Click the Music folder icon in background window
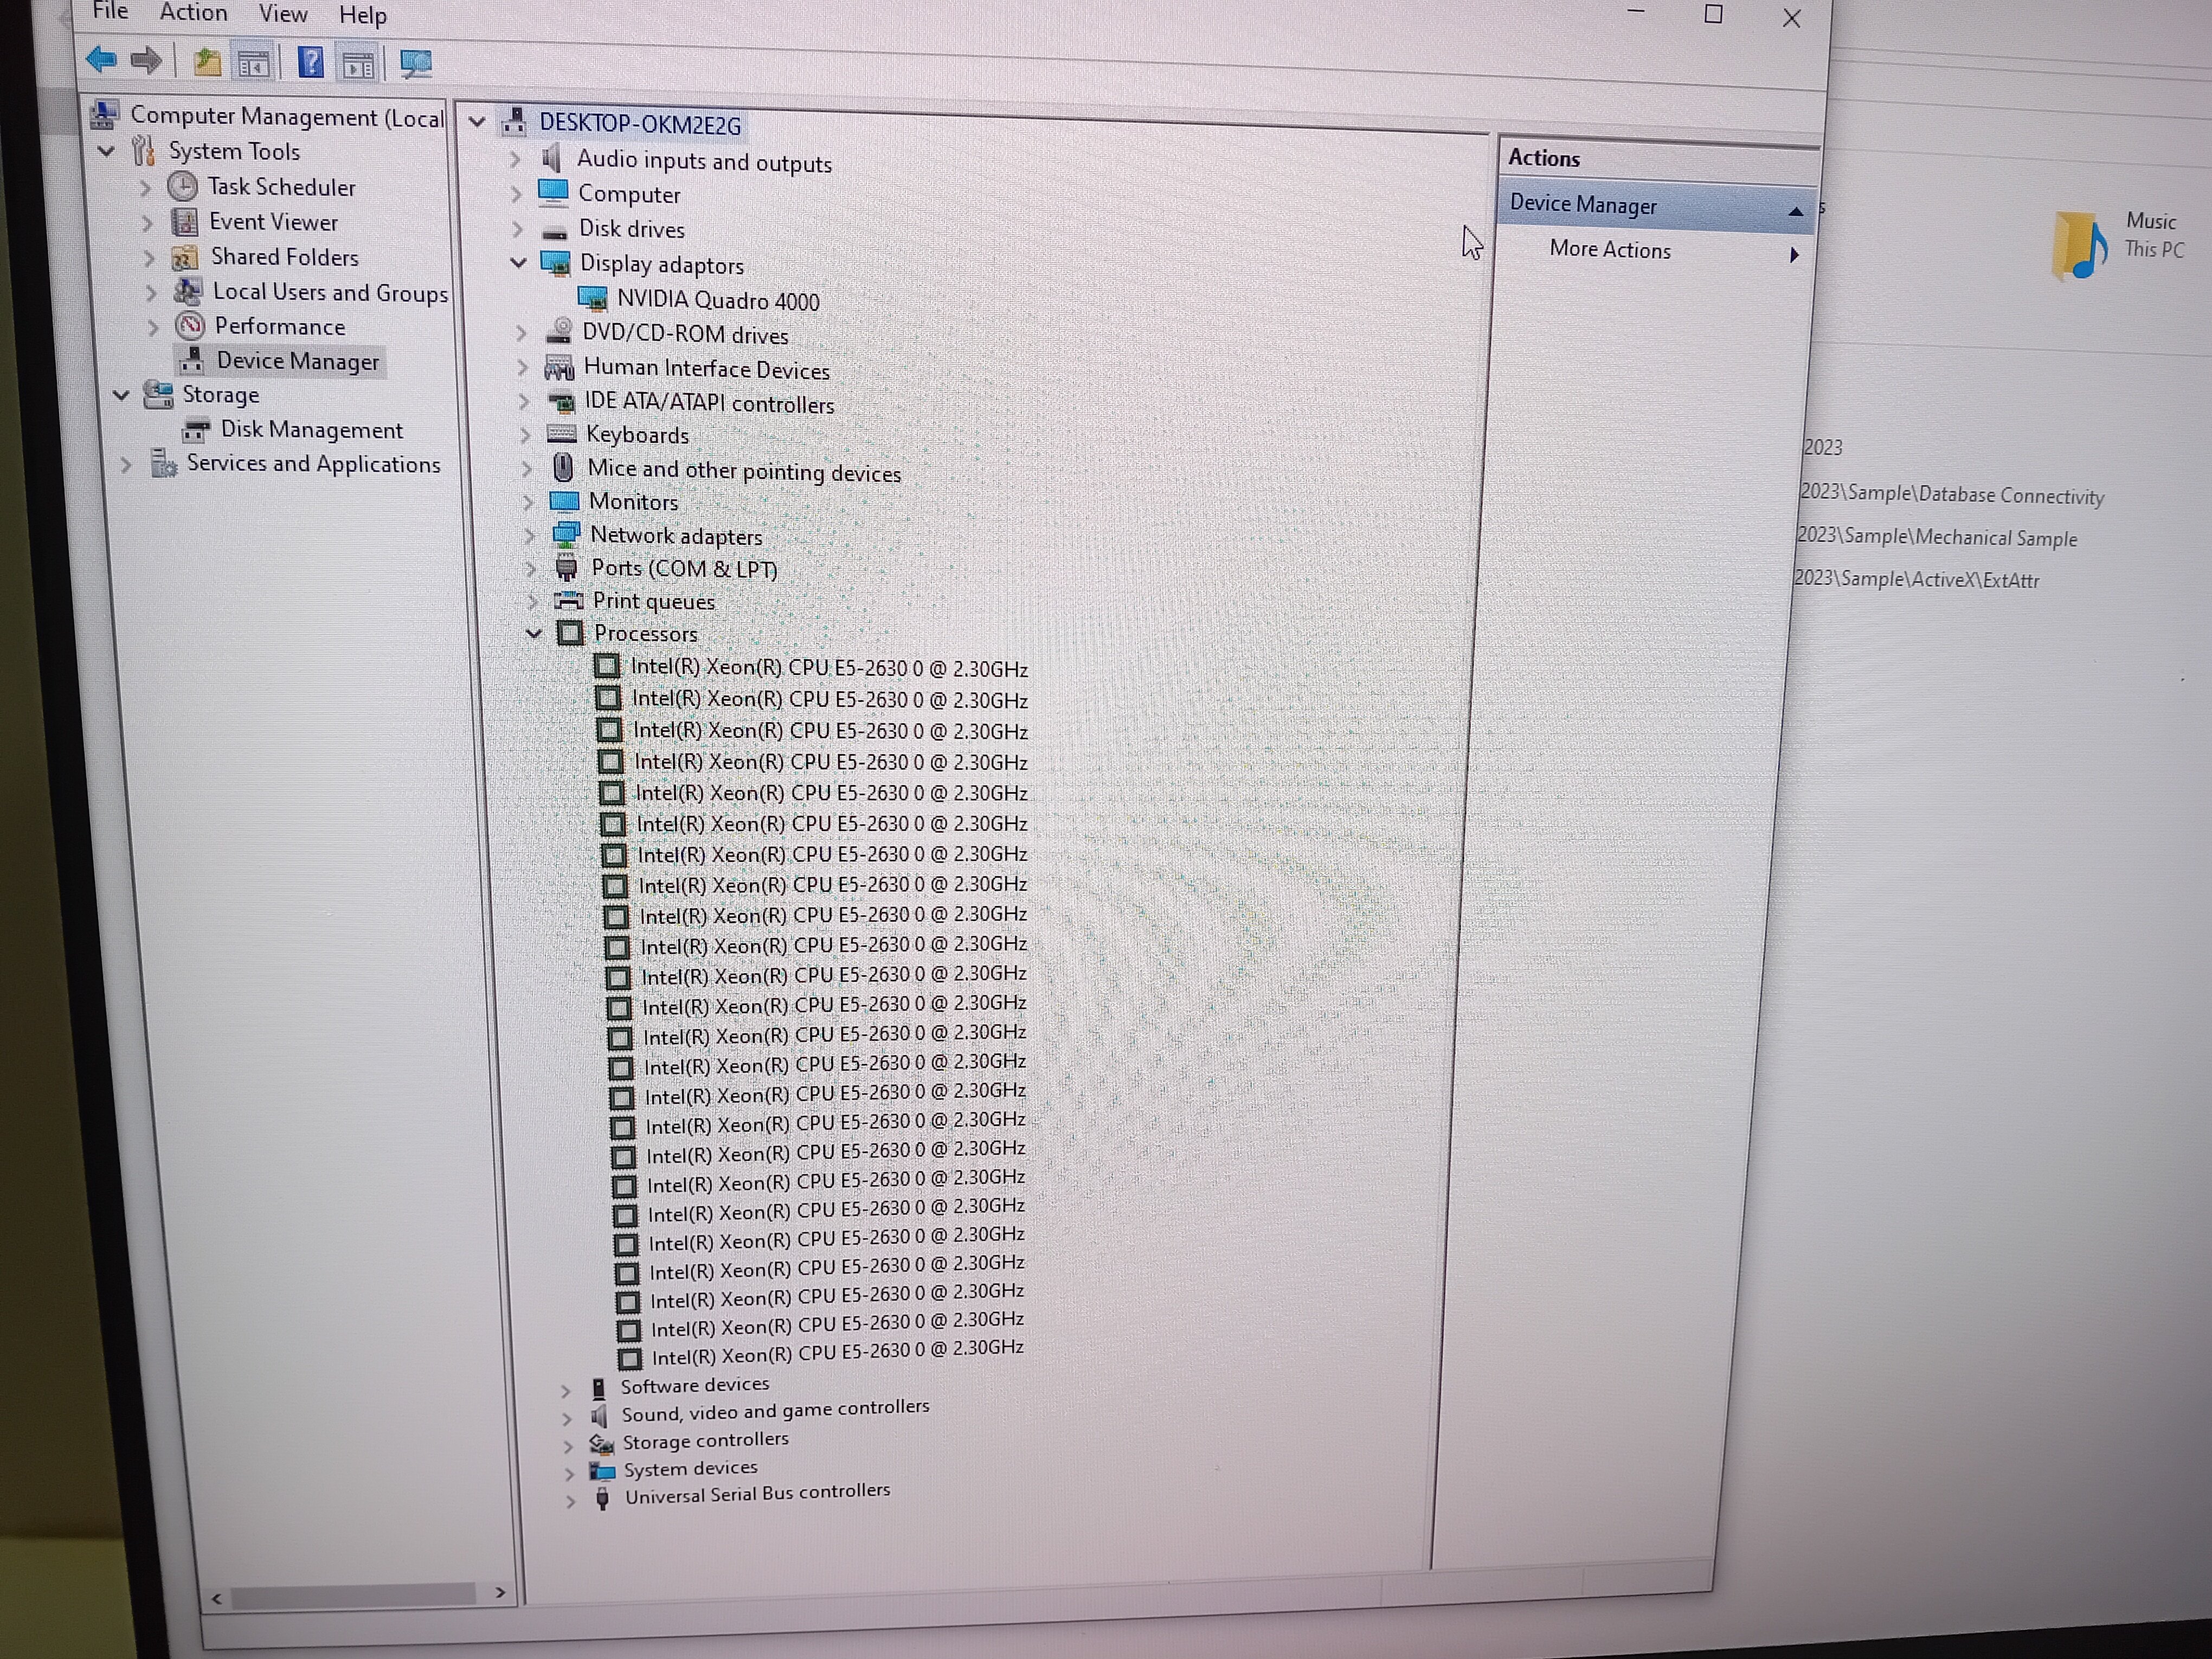Screen dimensions: 2212x1659 click(2079, 245)
